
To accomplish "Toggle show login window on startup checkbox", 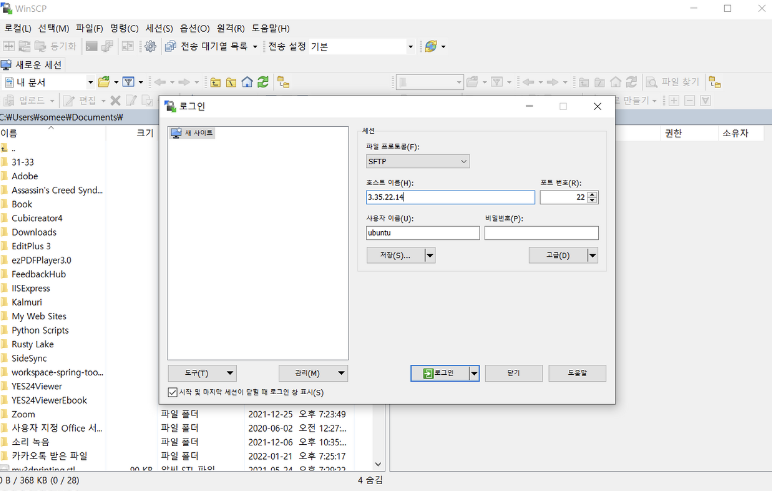I will tap(173, 392).
